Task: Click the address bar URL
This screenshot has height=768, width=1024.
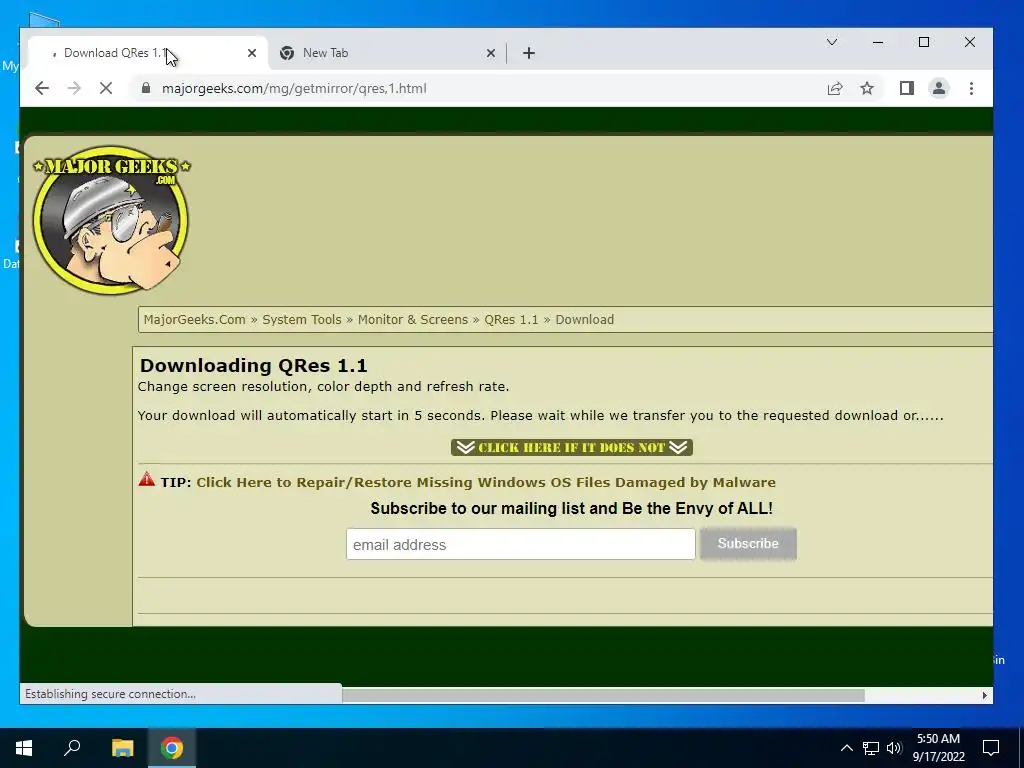Action: point(294,88)
